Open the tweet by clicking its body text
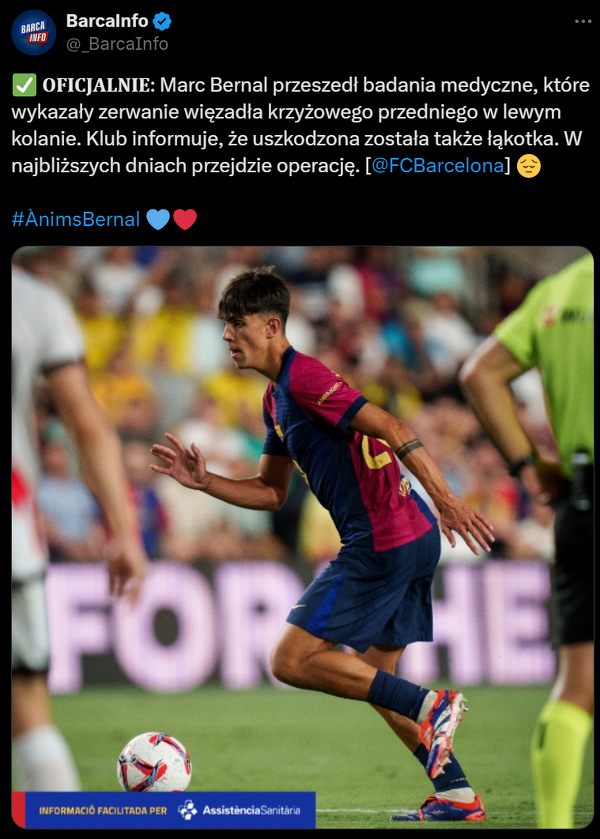The image size is (600, 839). [300, 125]
